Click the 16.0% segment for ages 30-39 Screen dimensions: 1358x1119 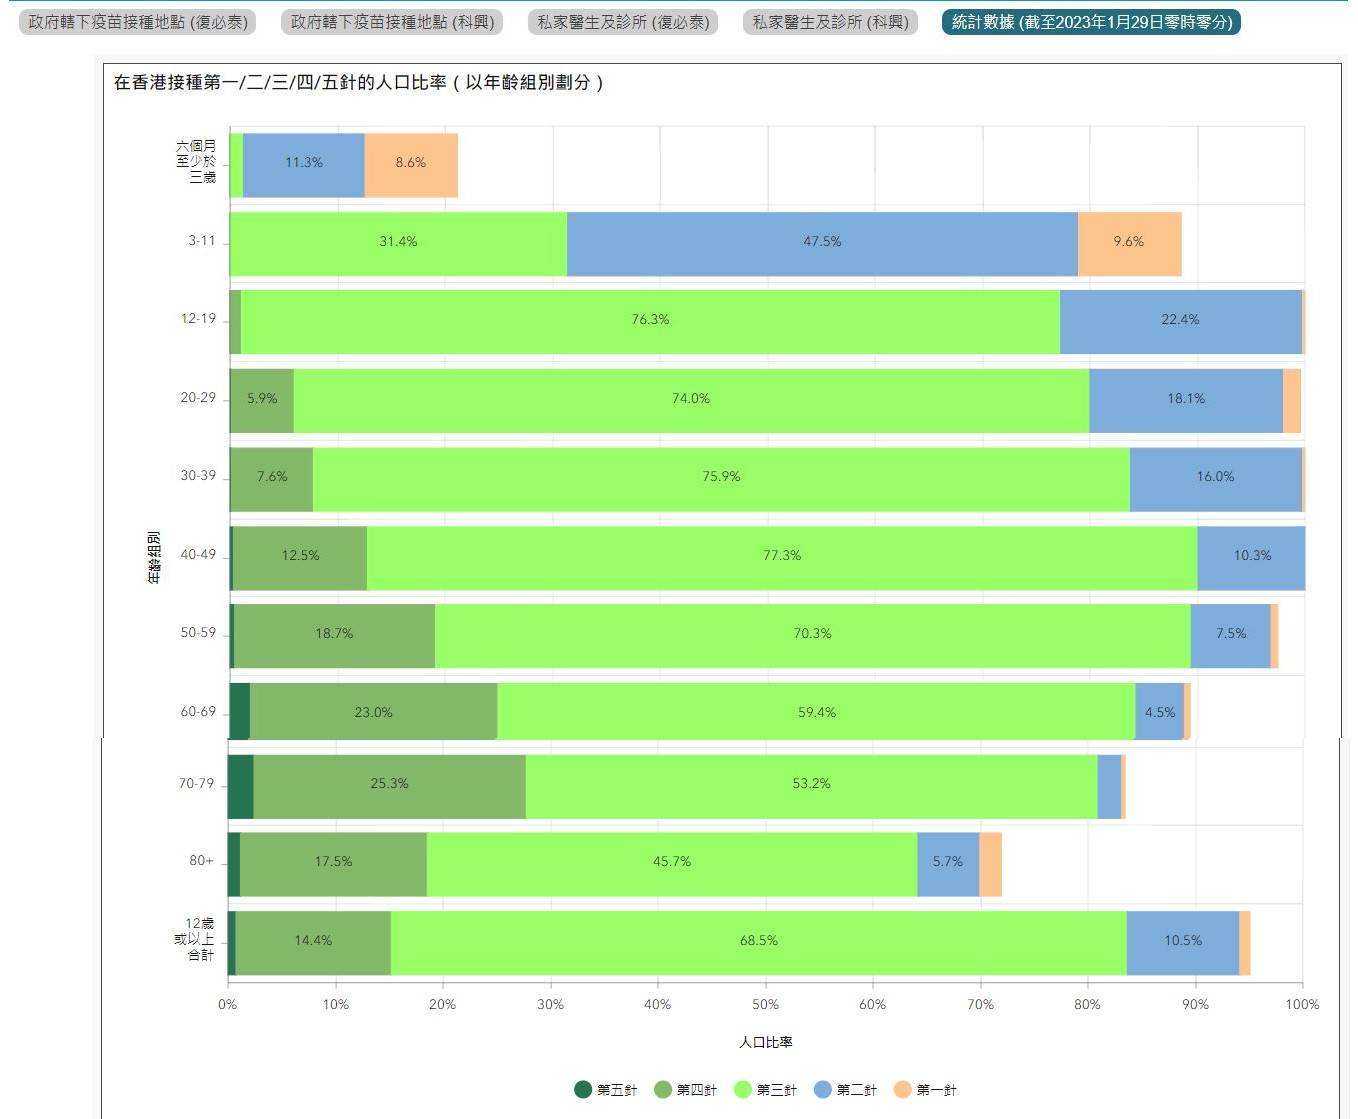[x=1215, y=477]
